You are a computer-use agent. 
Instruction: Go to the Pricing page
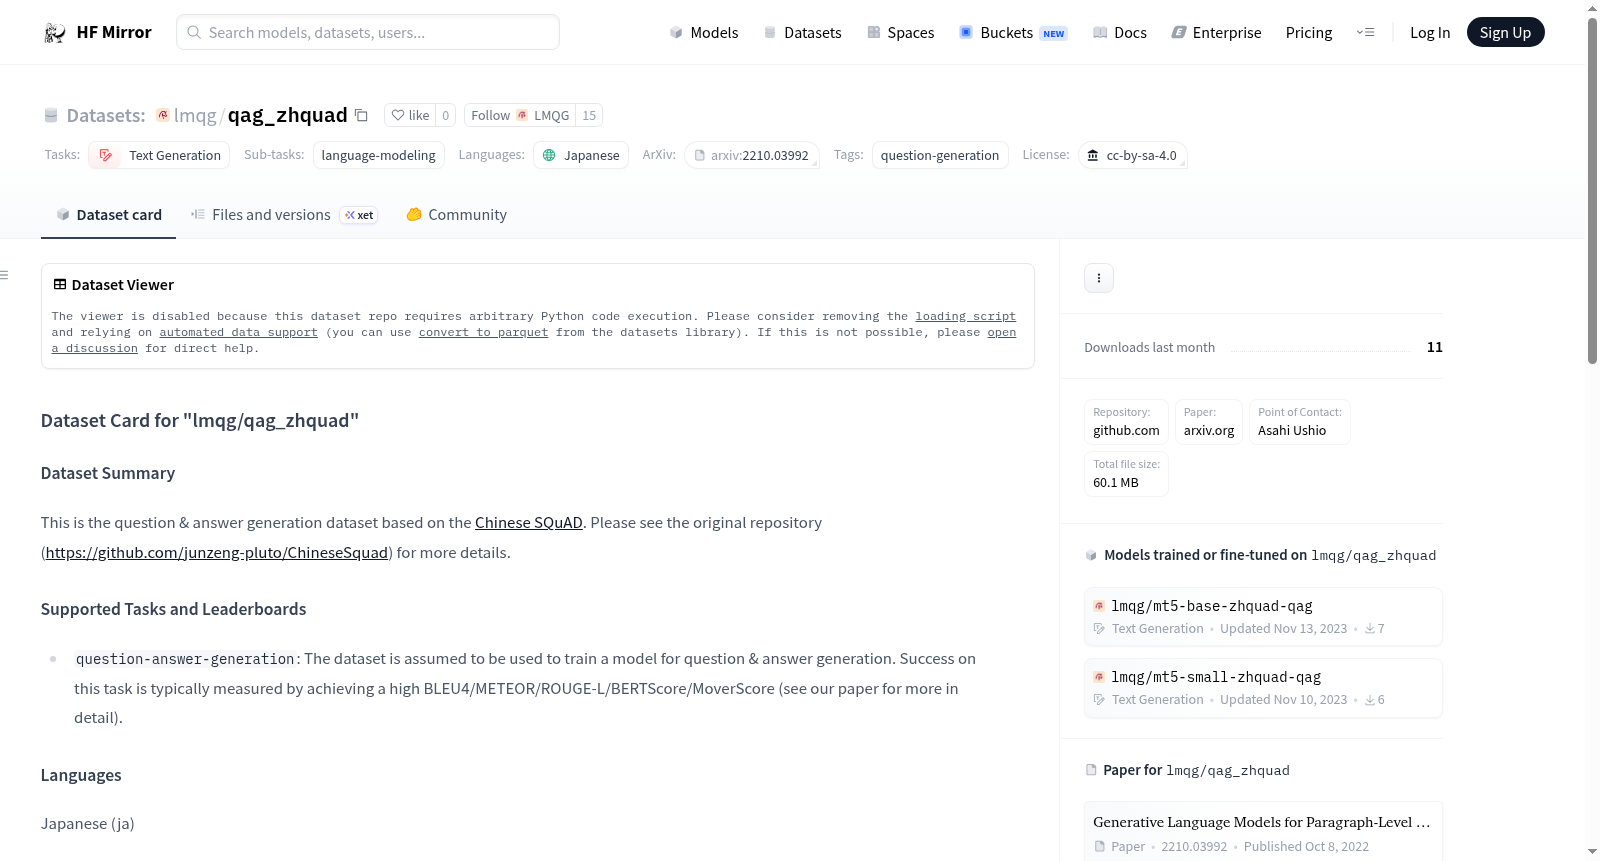(x=1309, y=33)
